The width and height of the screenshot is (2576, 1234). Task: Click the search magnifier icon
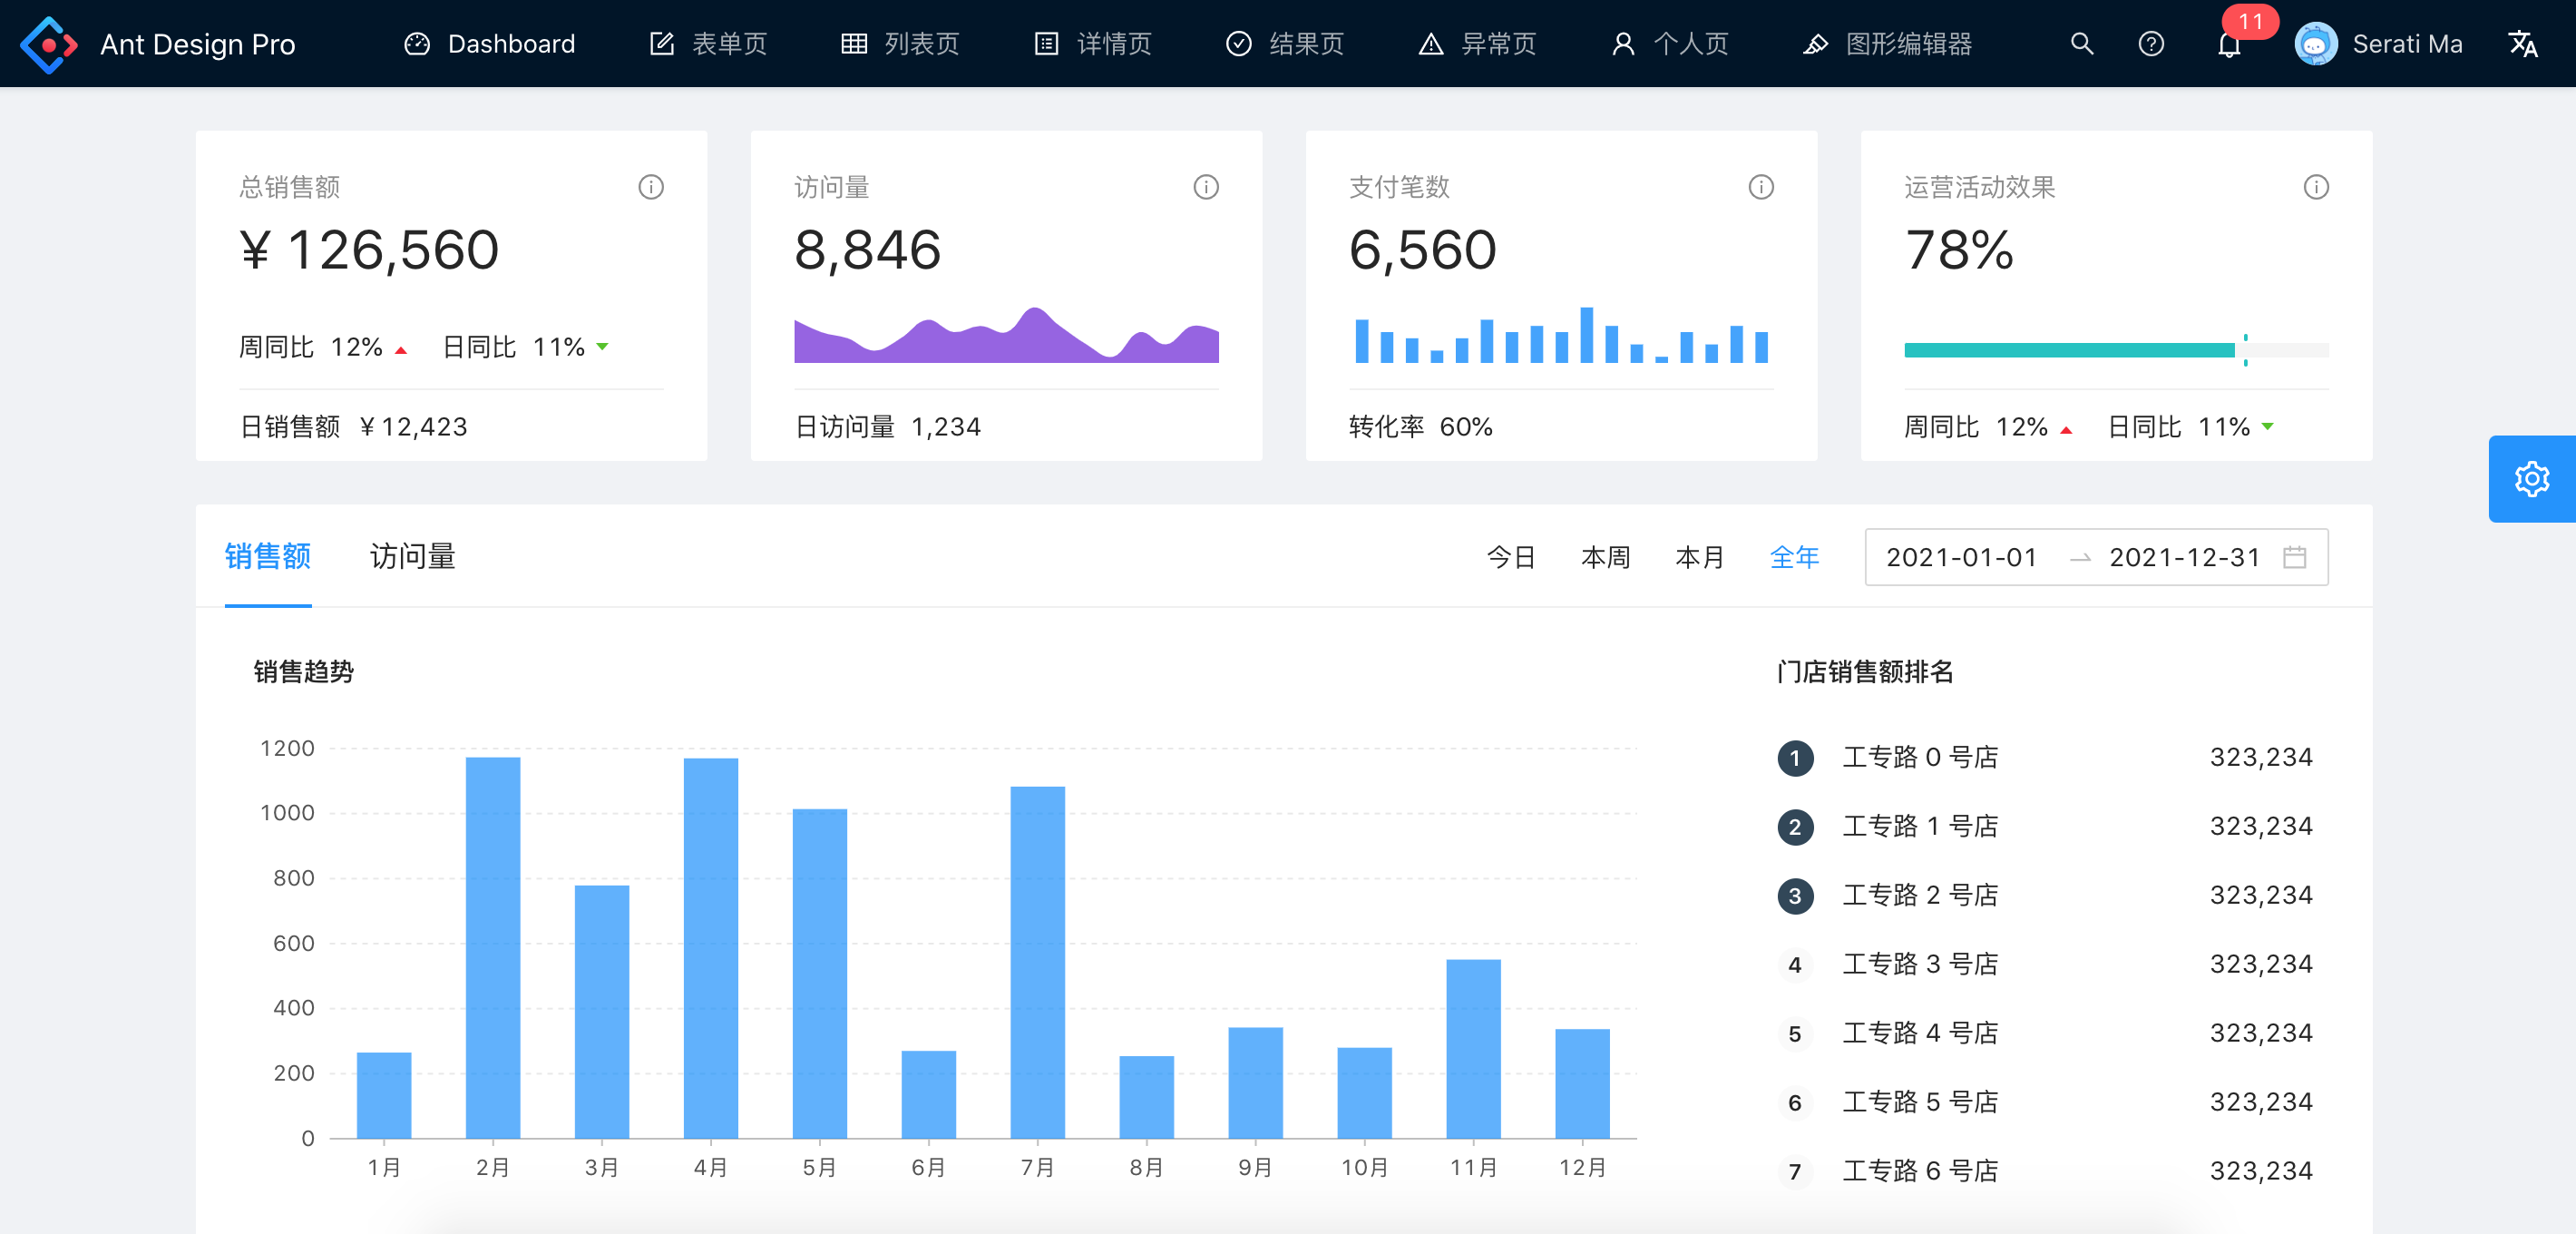click(x=2081, y=44)
